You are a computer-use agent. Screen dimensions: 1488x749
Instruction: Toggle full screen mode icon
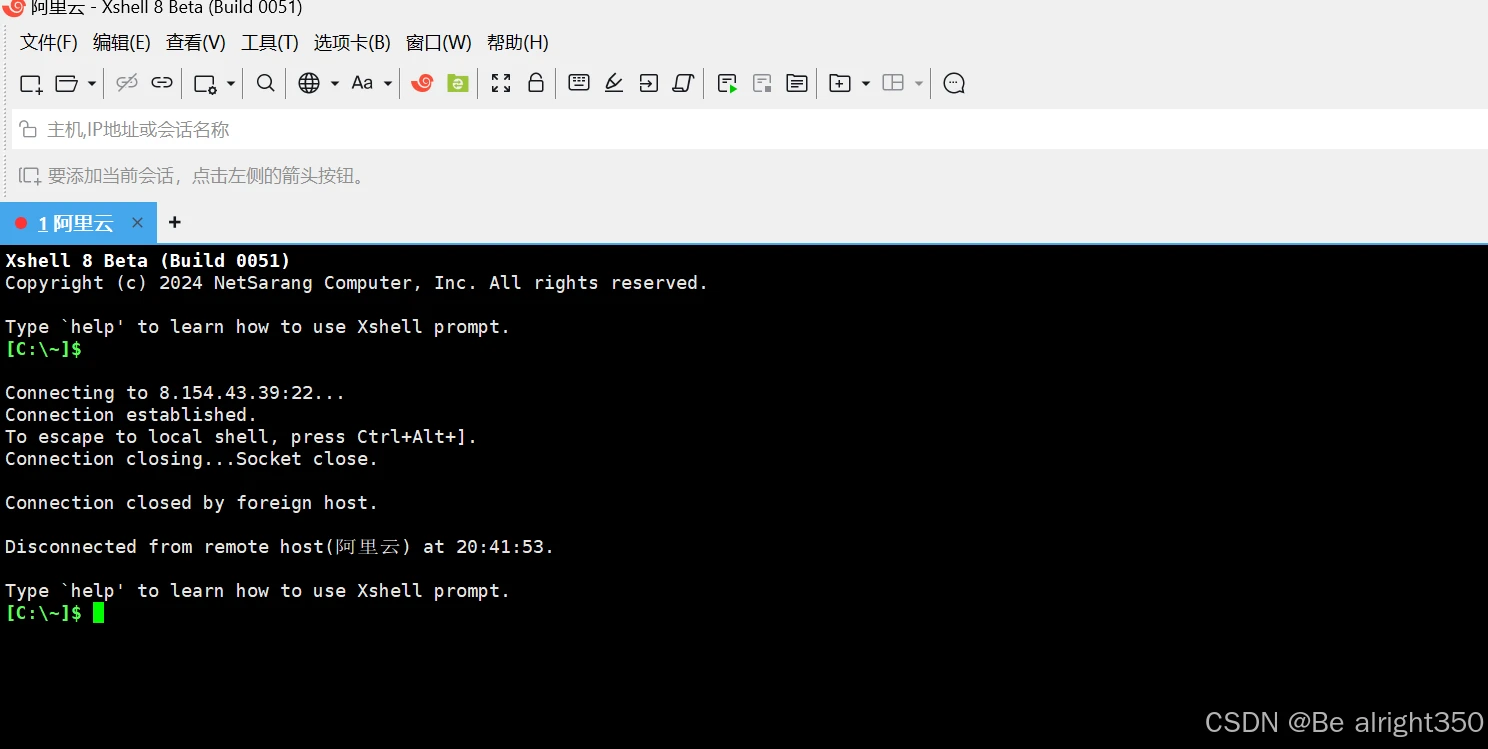(501, 83)
